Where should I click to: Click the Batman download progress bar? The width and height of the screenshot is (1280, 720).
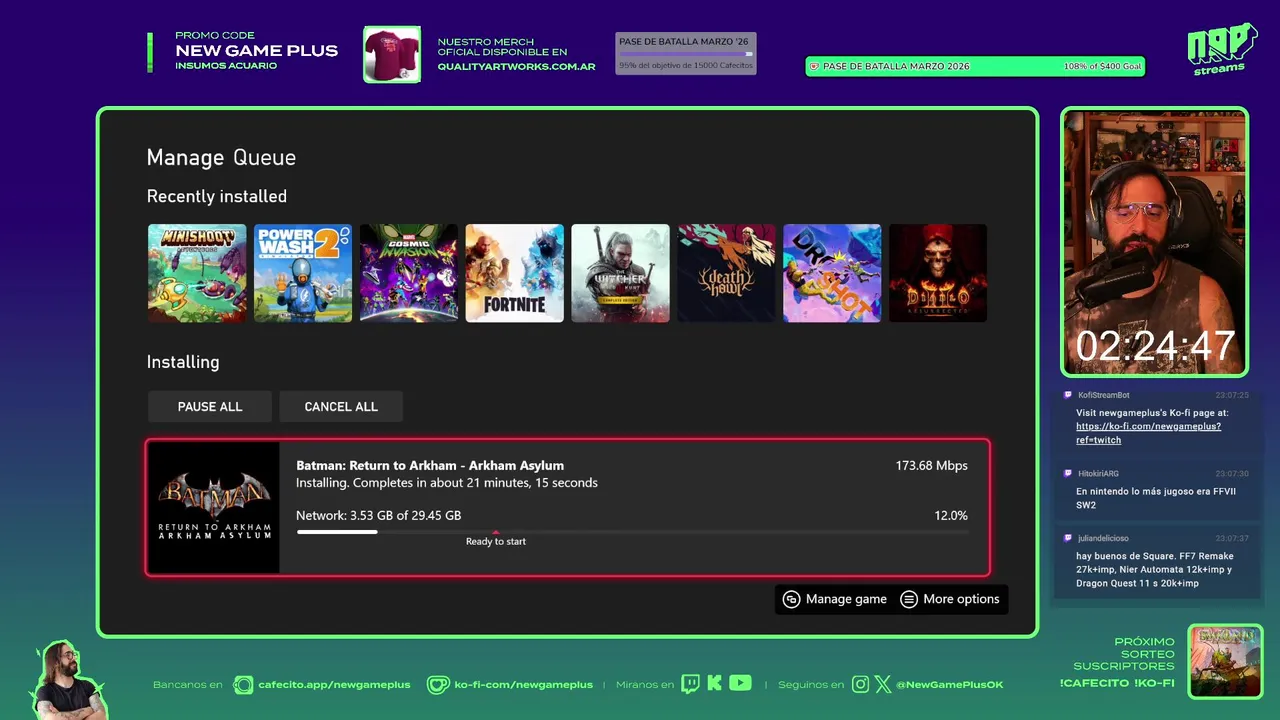point(632,532)
